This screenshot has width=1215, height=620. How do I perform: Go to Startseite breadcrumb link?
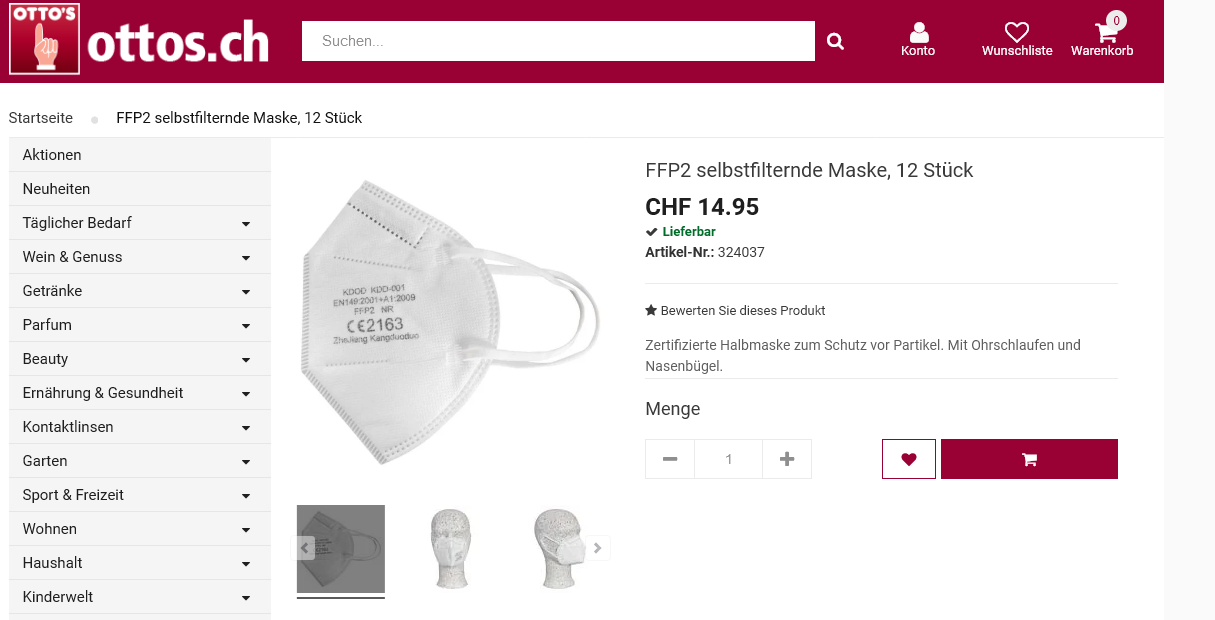41,118
